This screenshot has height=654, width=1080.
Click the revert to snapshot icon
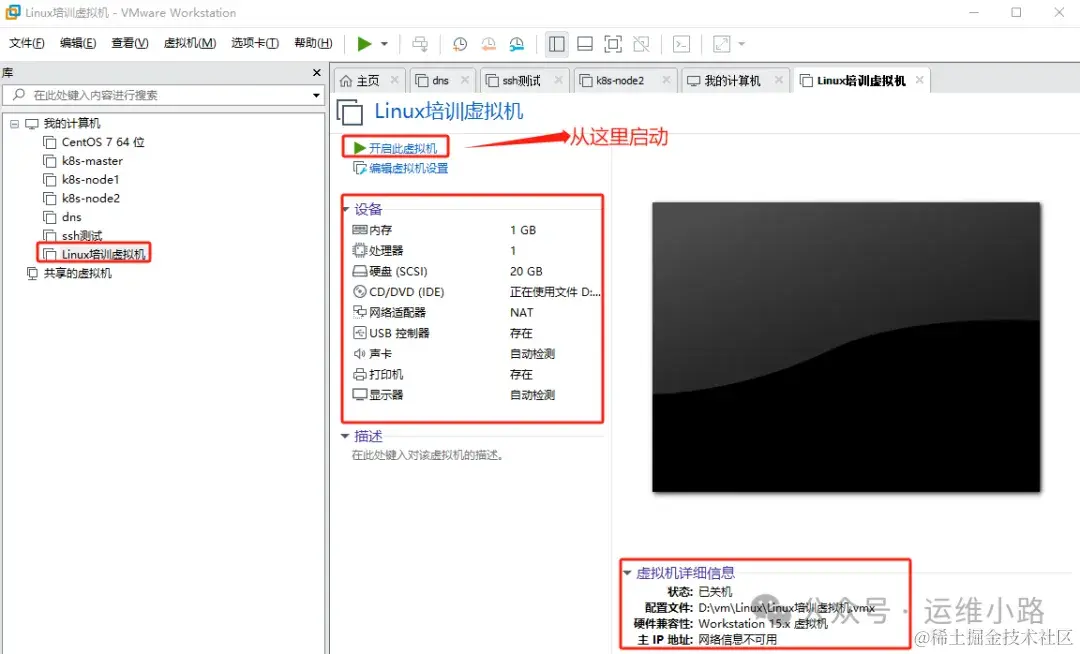[x=488, y=44]
